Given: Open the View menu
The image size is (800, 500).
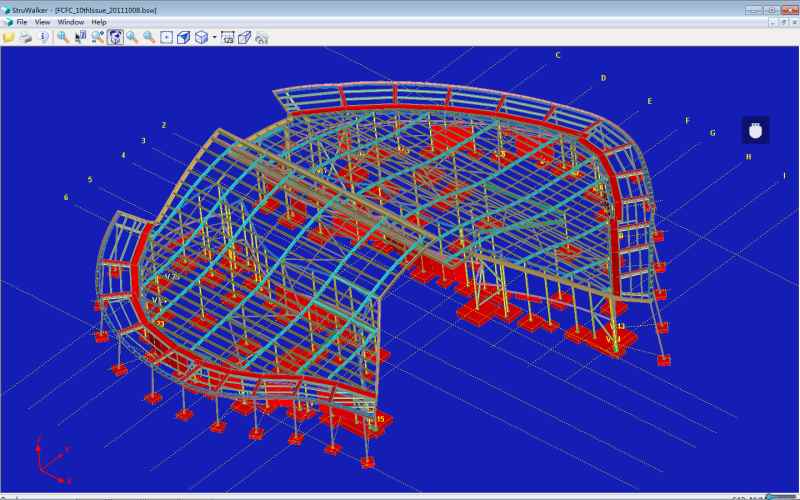Looking at the screenshot, I should 42,22.
